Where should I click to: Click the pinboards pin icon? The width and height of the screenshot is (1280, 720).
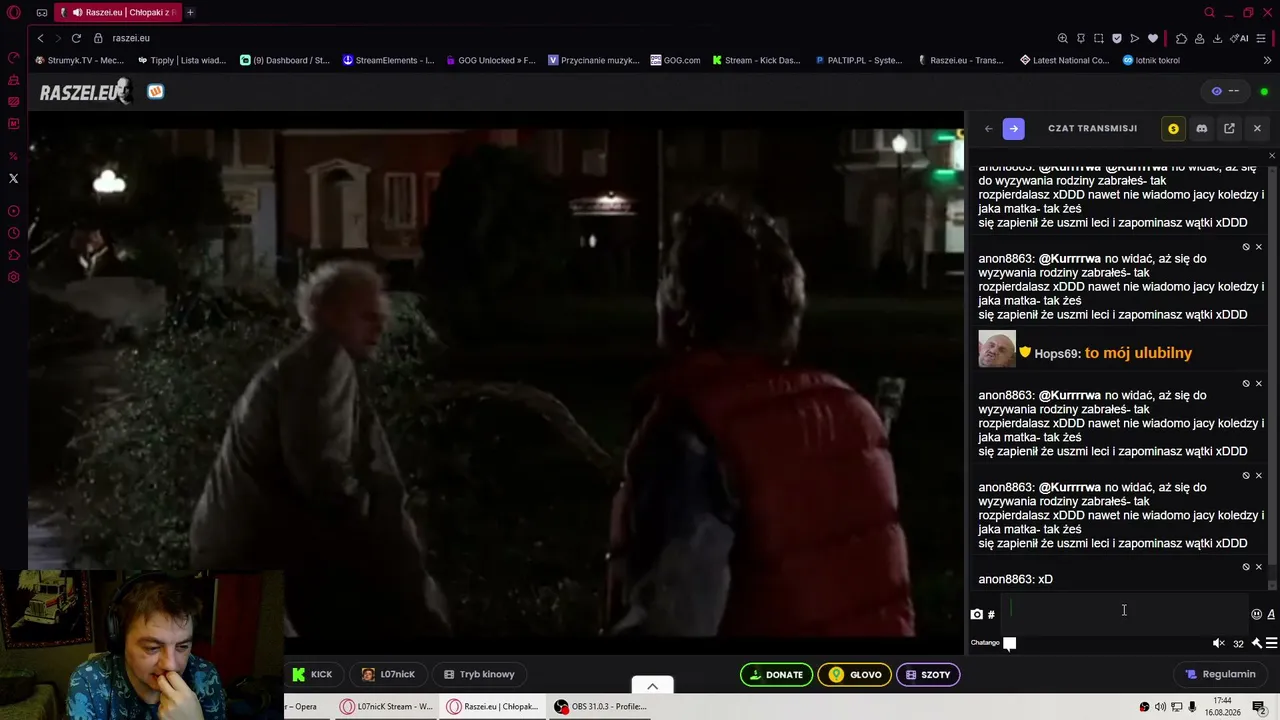click(1081, 38)
